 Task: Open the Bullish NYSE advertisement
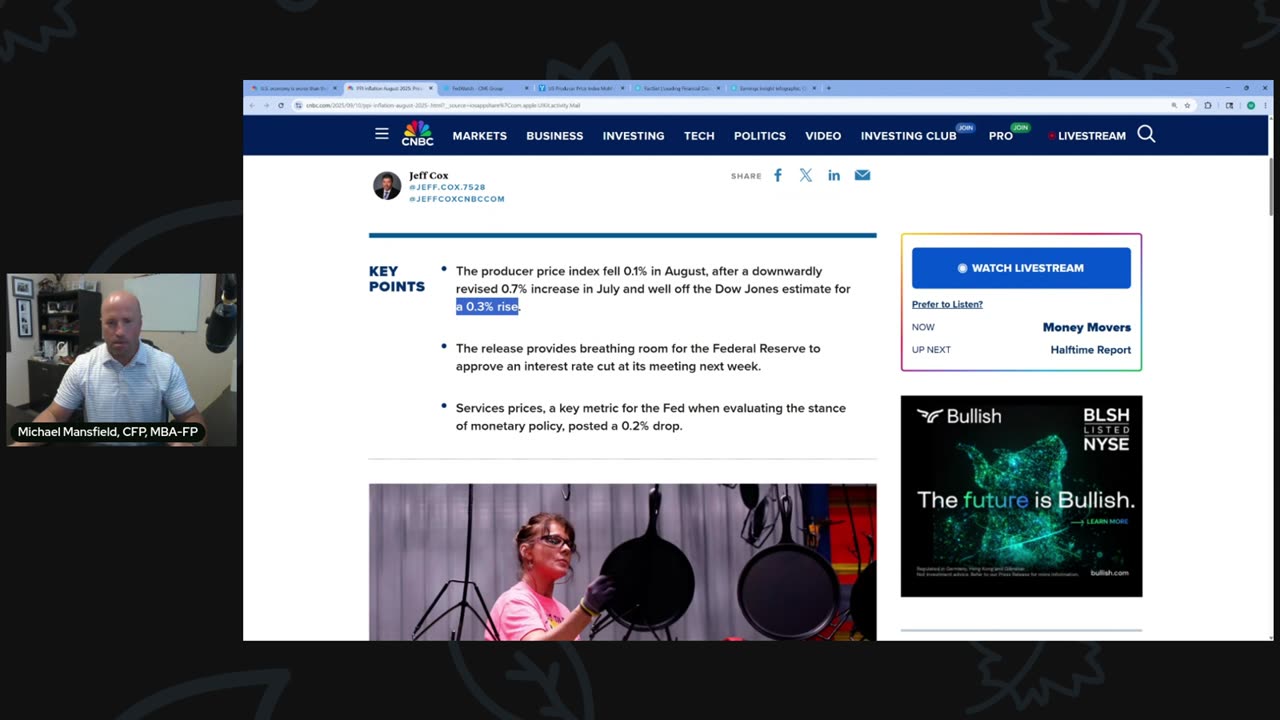1021,496
